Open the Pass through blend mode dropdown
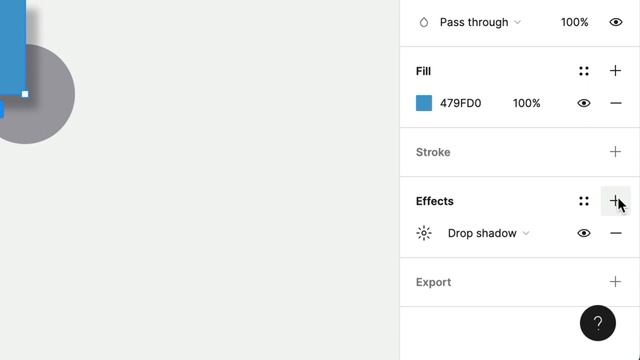This screenshot has height=360, width=640. point(480,22)
